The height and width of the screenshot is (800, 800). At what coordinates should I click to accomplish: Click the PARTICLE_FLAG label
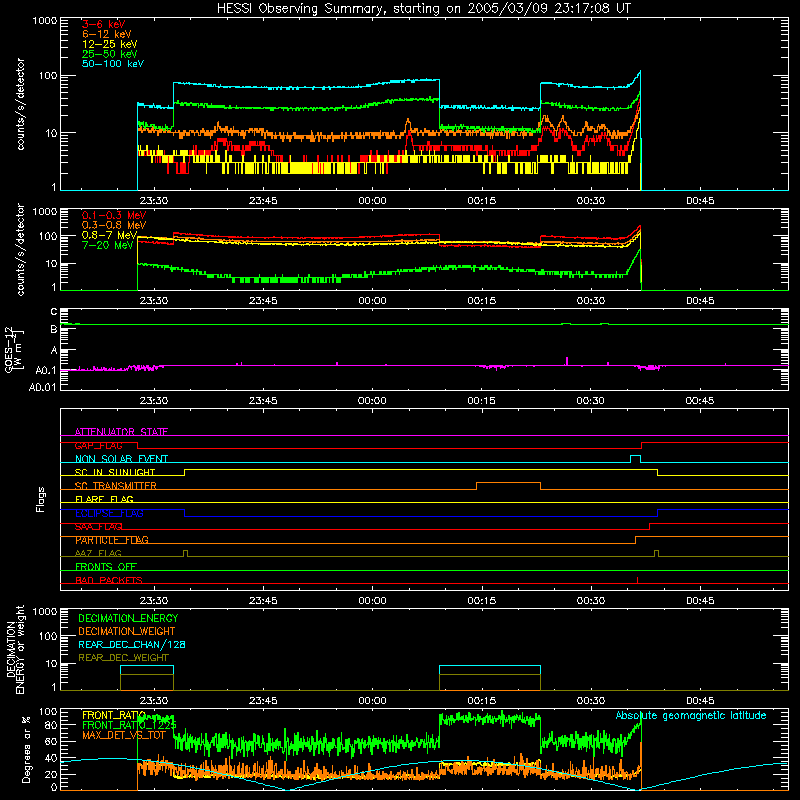pyautogui.click(x=112, y=540)
